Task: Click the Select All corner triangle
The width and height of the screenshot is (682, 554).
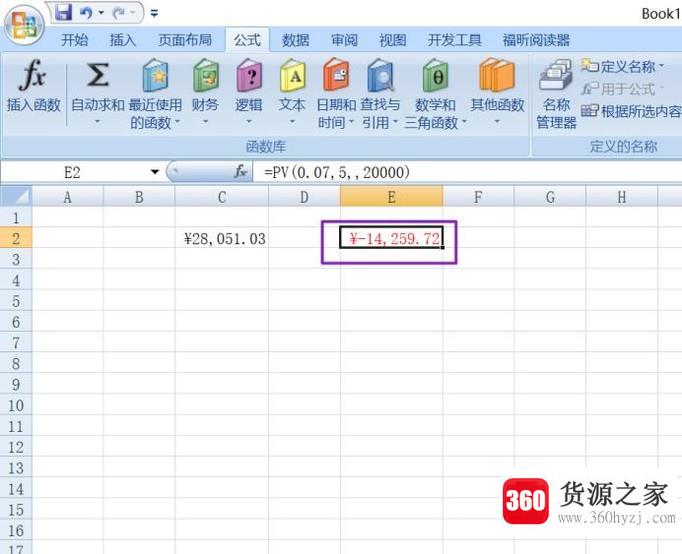Action: click(17, 197)
